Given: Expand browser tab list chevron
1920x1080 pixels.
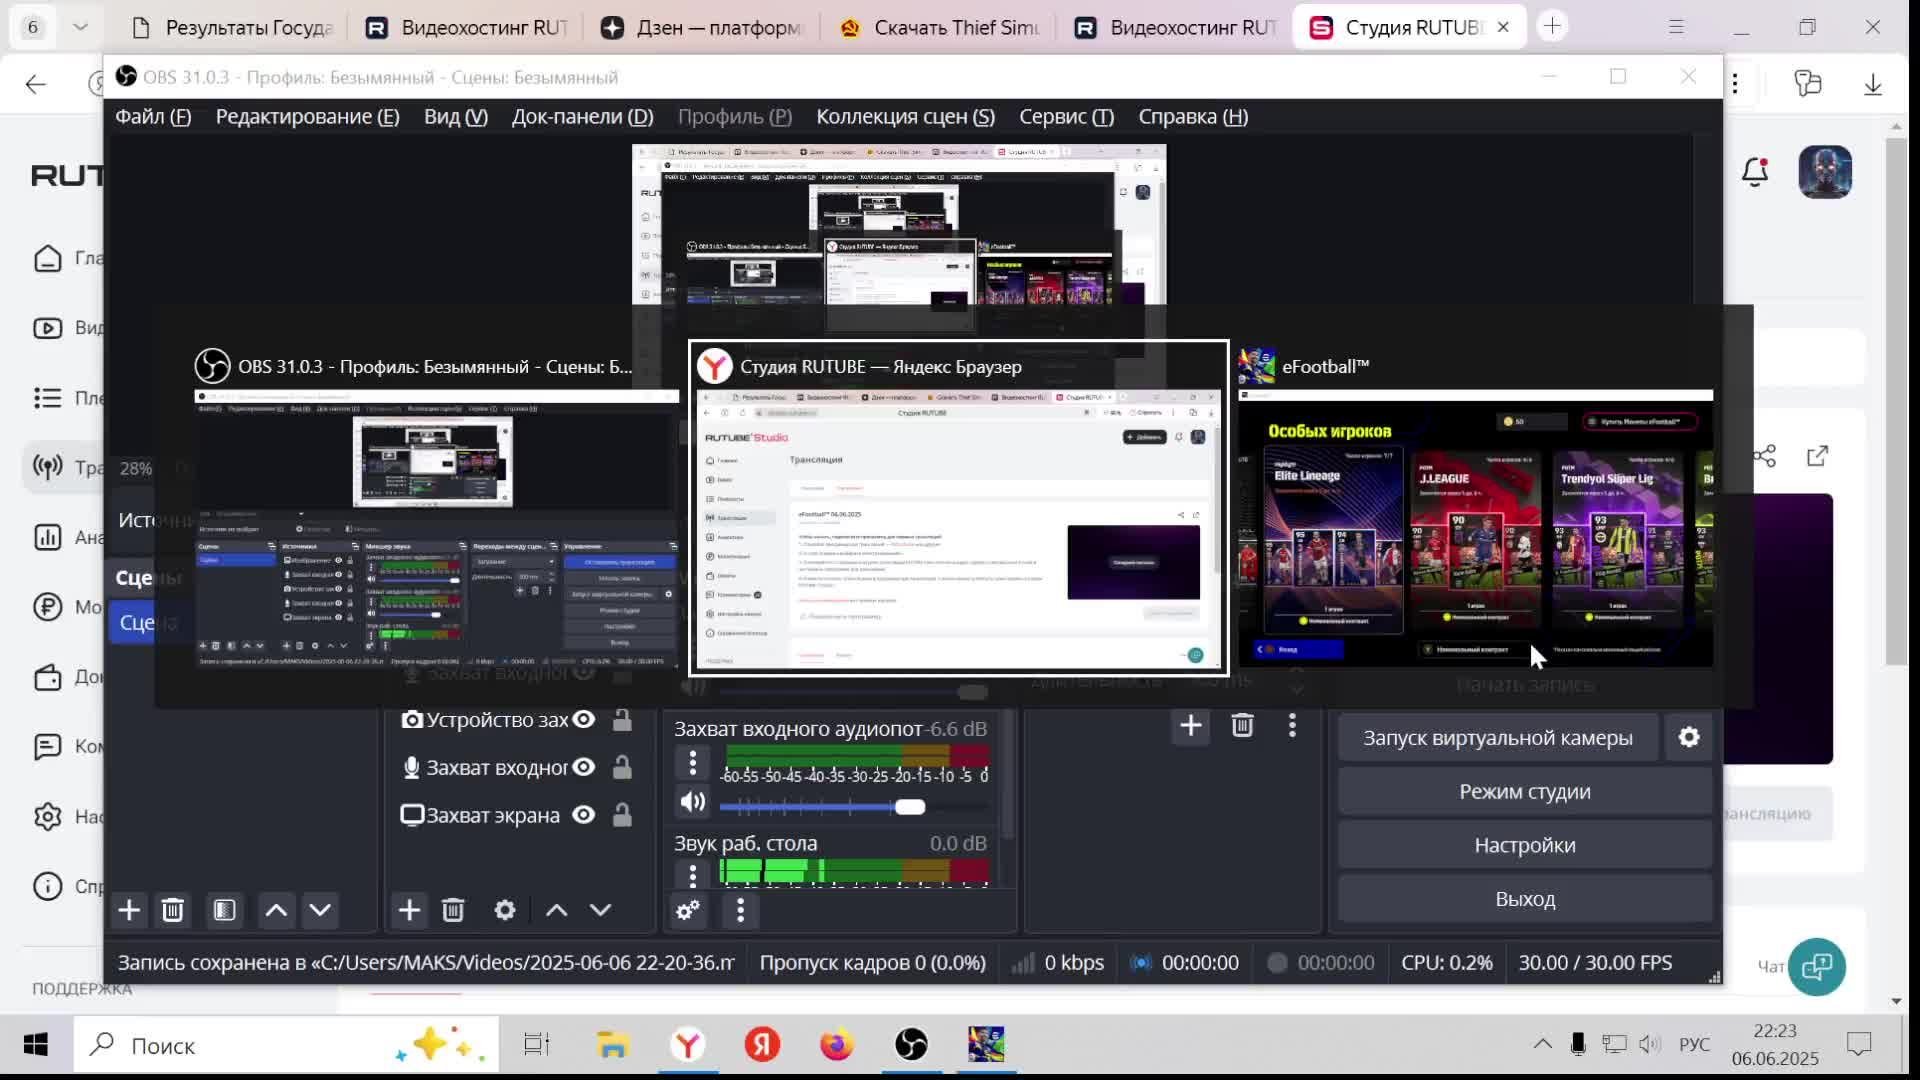Looking at the screenshot, I should coord(81,27).
